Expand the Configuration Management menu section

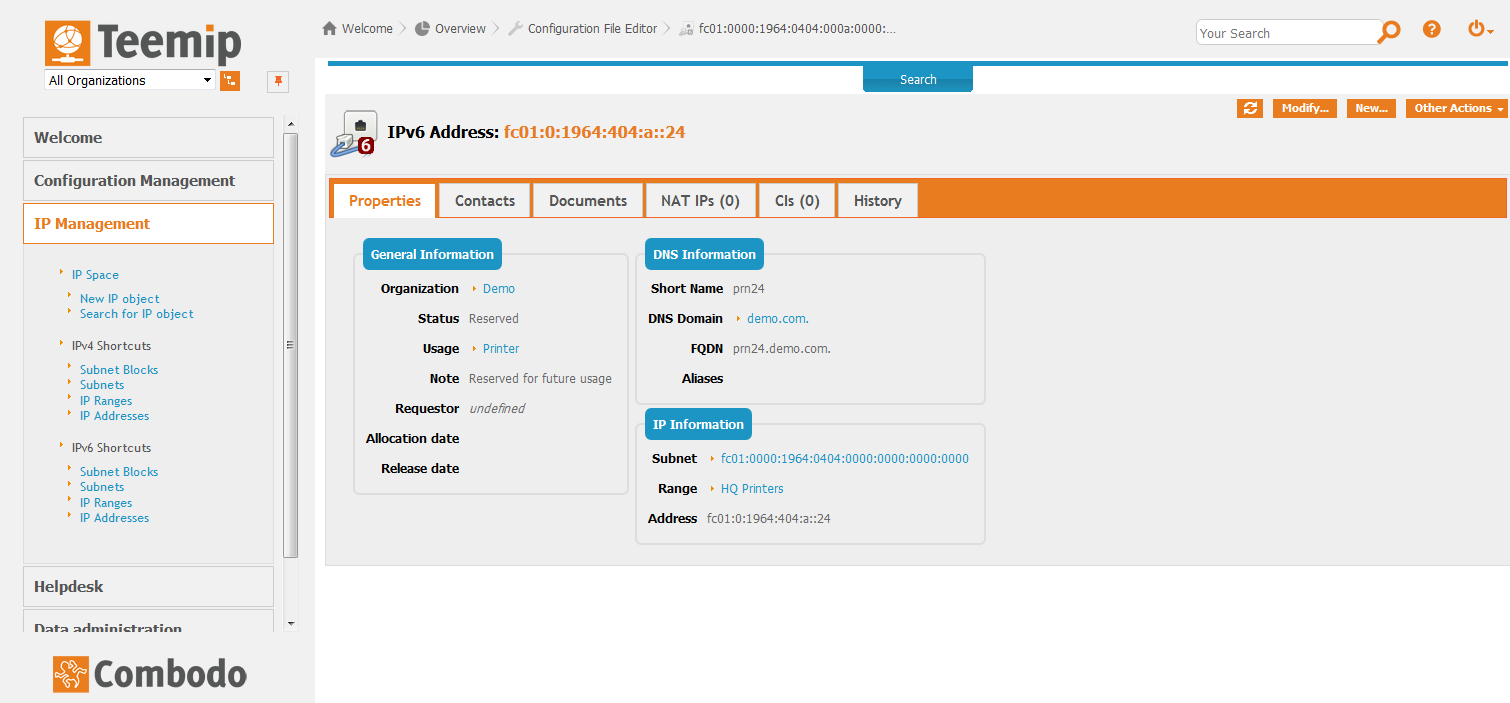148,181
